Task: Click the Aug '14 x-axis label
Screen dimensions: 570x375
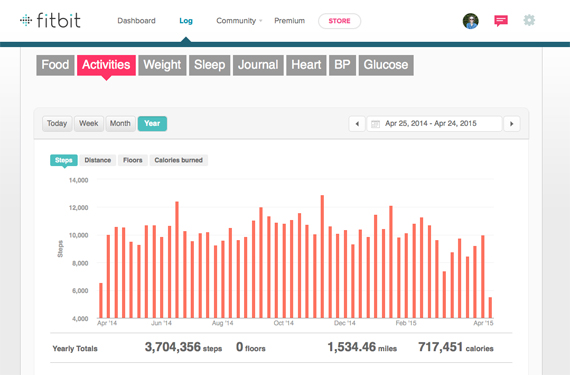Action: point(222,323)
